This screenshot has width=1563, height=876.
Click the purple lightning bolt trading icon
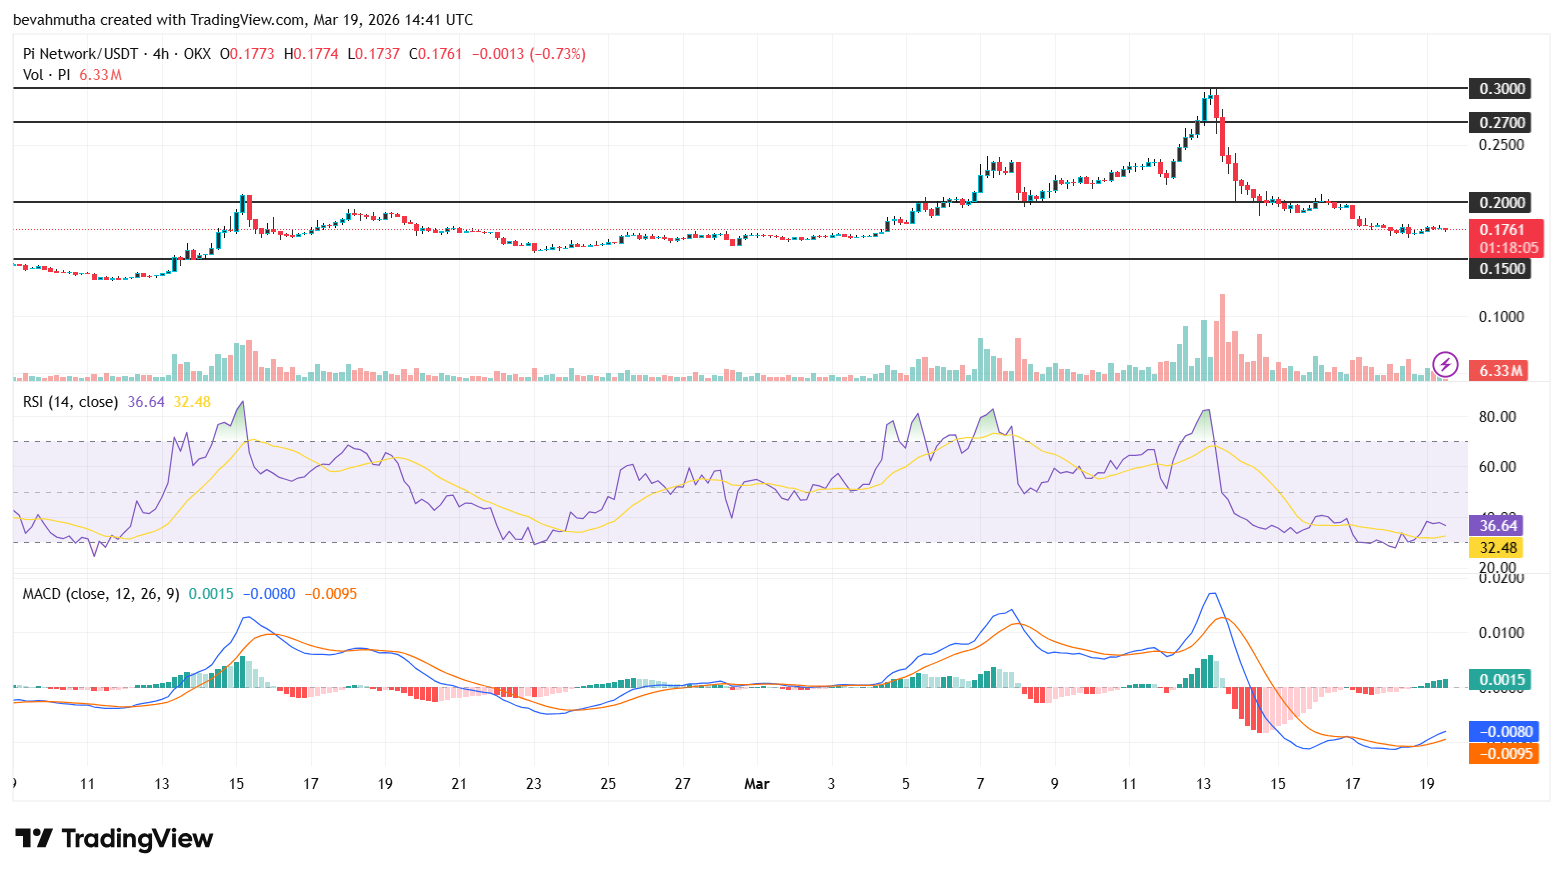(1446, 366)
